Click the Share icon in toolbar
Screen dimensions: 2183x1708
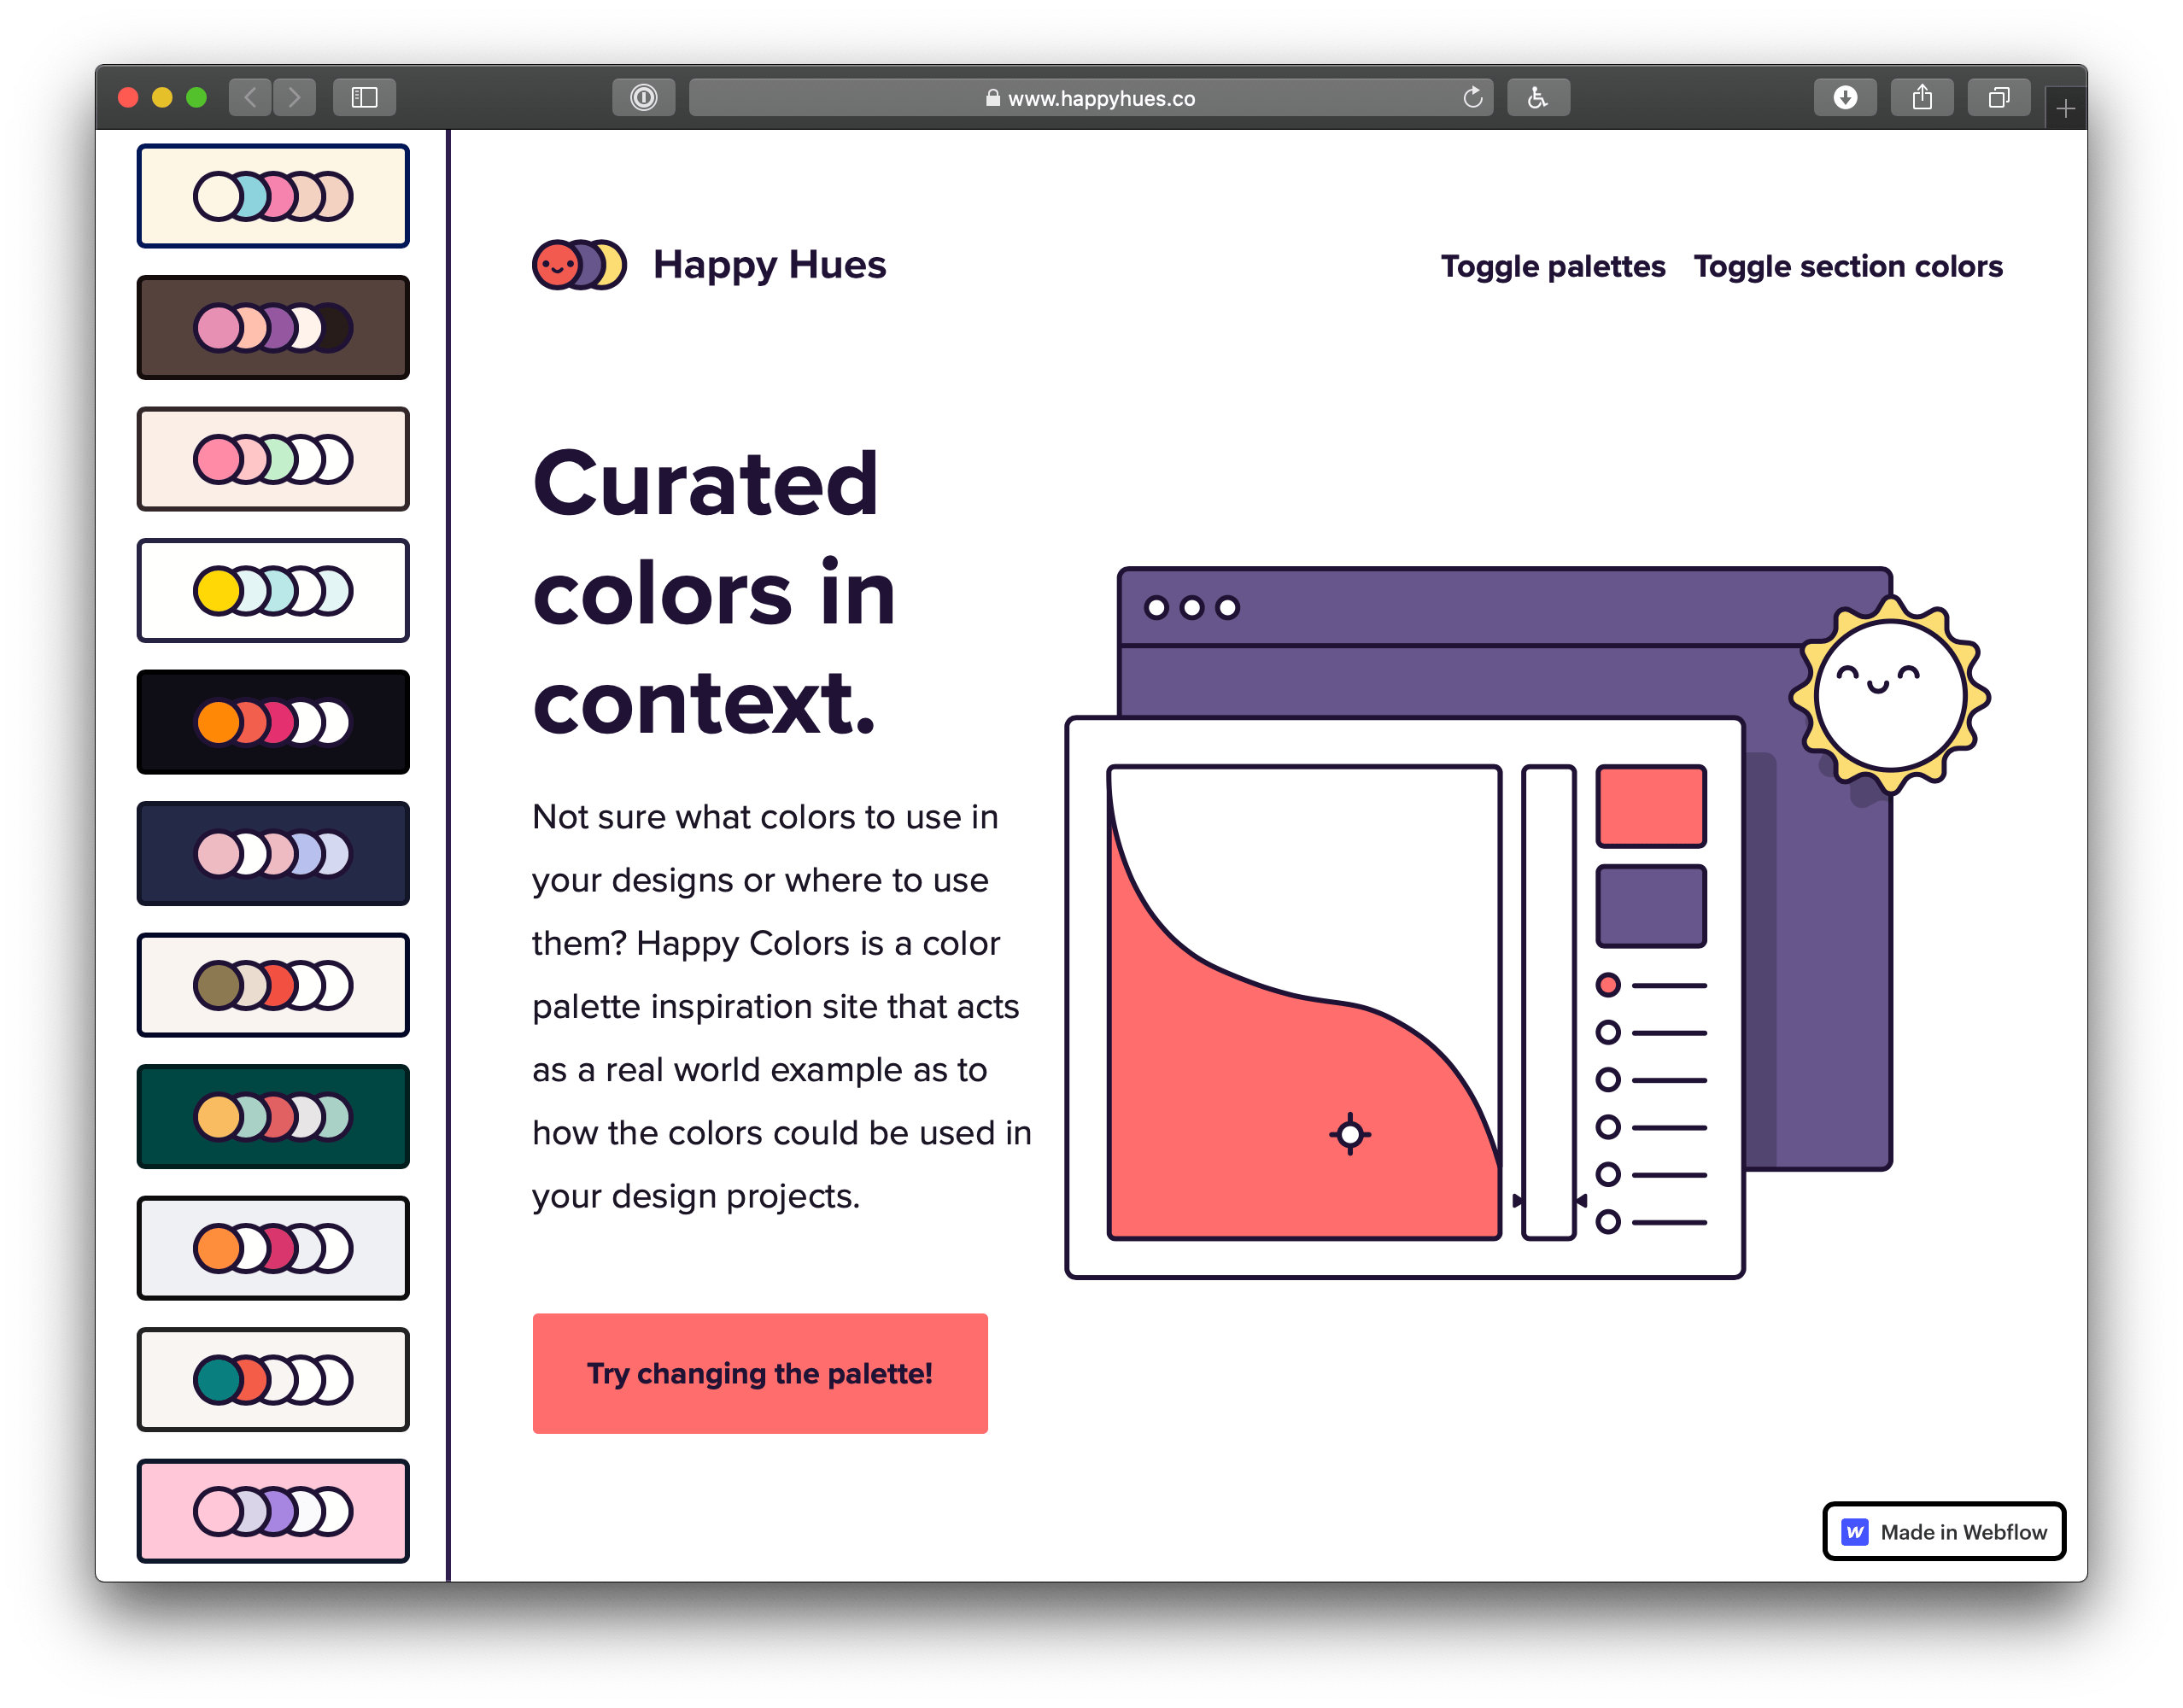click(x=1921, y=97)
